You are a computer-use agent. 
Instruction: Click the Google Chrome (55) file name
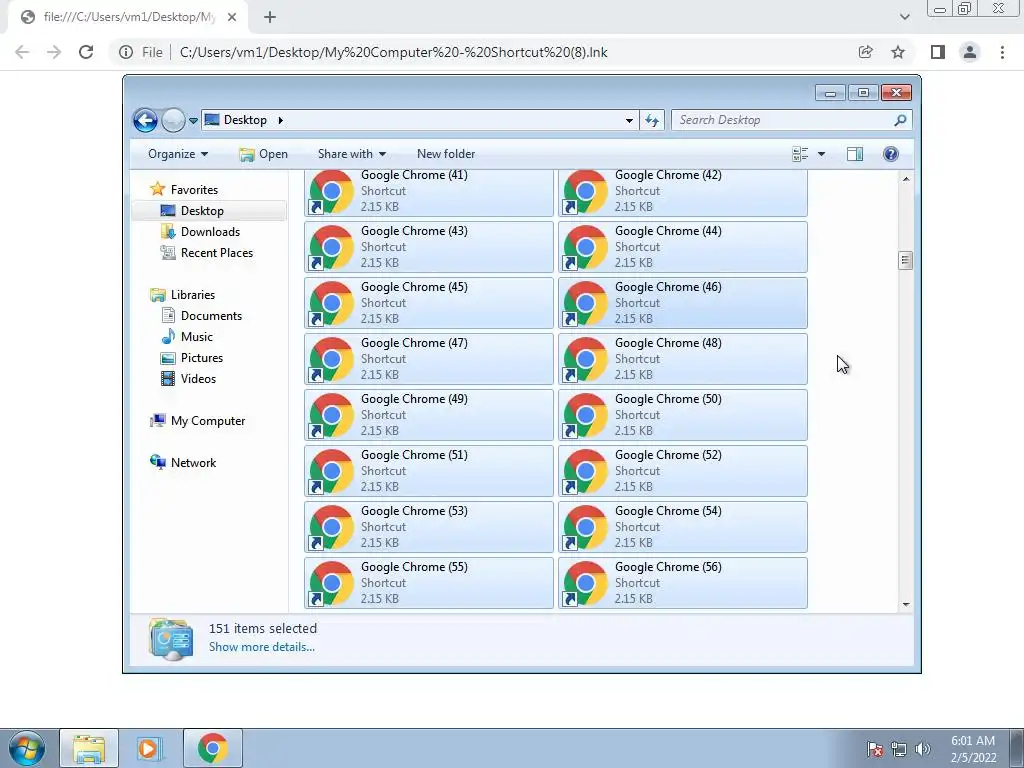pyautogui.click(x=414, y=567)
